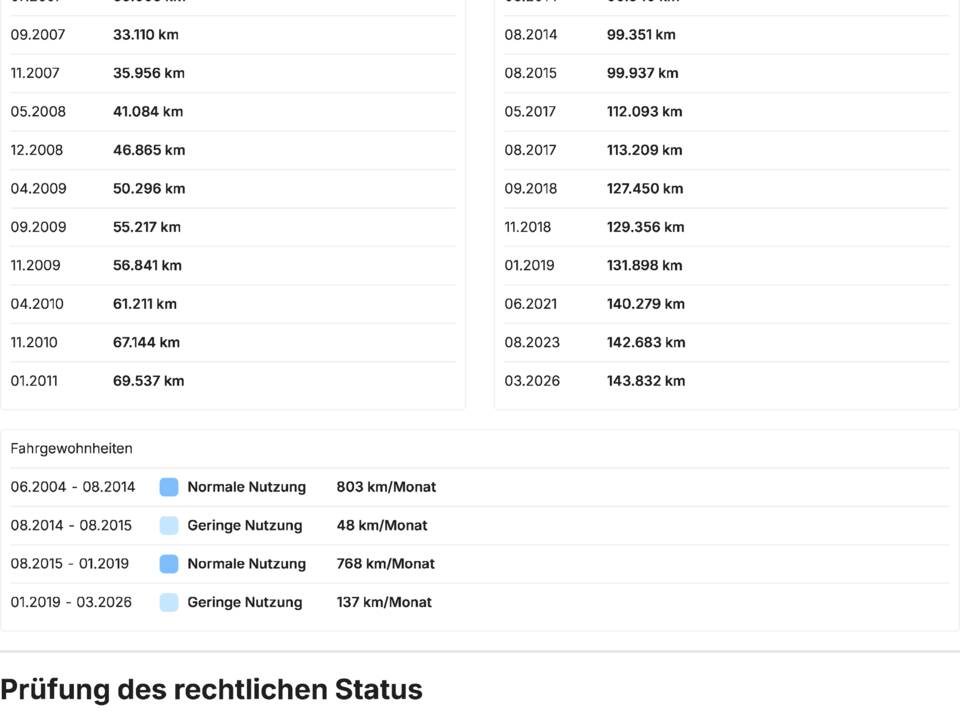960x720 pixels.
Task: Select the blue swatch for 08.2015 - 01.2019
Action: tap(169, 564)
